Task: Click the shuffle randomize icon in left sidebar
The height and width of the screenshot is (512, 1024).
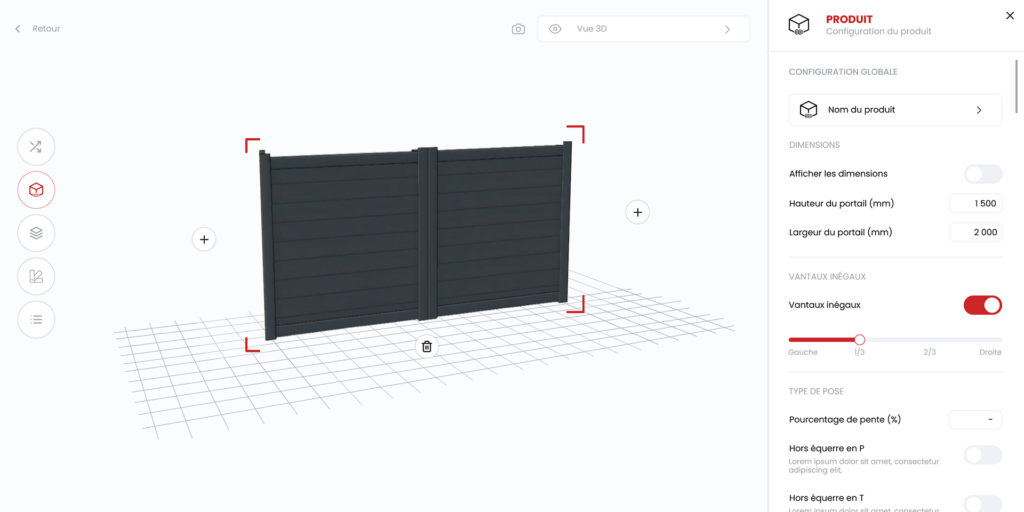Action: click(x=36, y=147)
